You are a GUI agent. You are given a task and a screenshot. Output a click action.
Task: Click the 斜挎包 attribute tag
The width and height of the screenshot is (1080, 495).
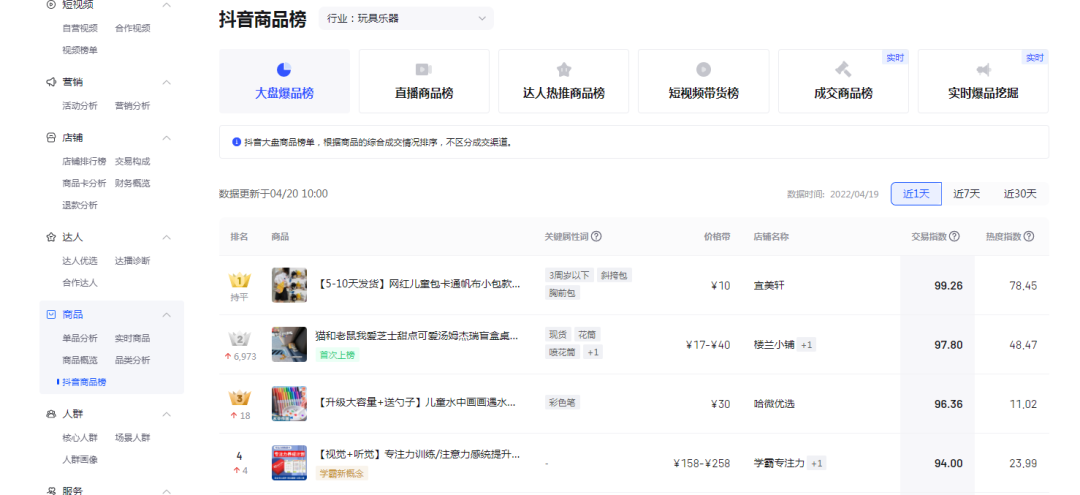[x=614, y=275]
